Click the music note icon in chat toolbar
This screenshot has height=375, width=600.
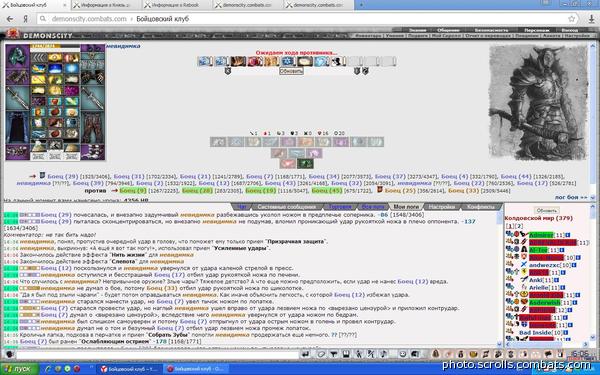pos(384,354)
